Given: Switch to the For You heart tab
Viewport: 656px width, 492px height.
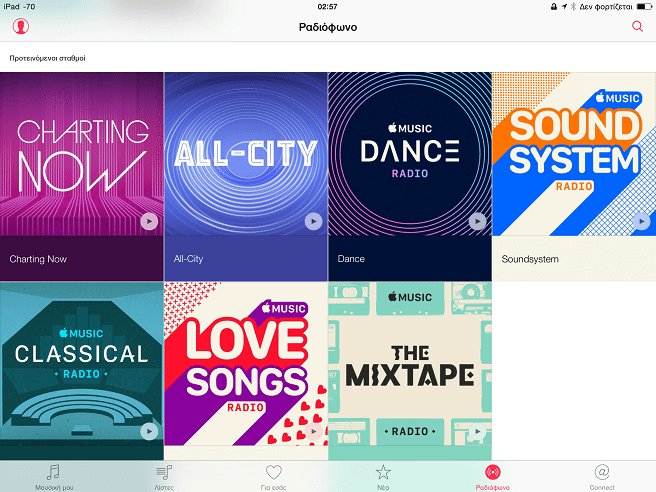Looking at the screenshot, I should point(274,477).
